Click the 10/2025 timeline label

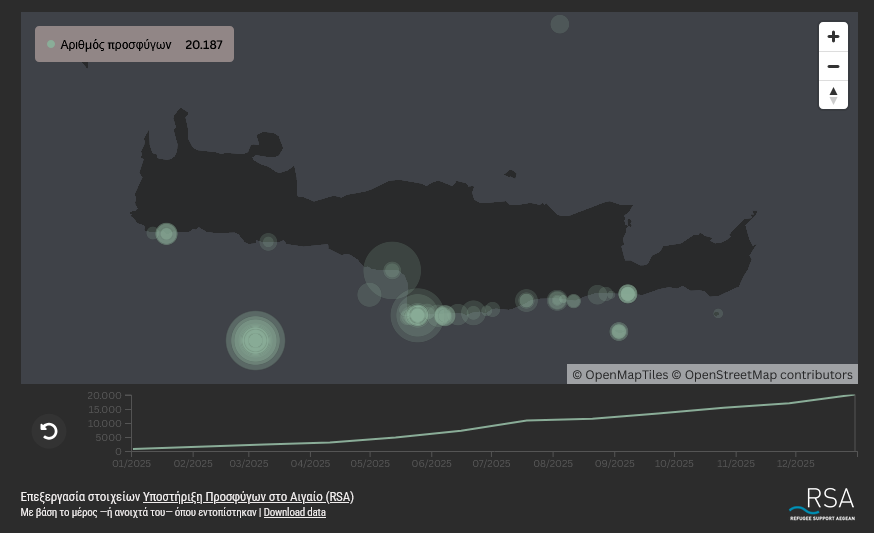click(x=674, y=464)
